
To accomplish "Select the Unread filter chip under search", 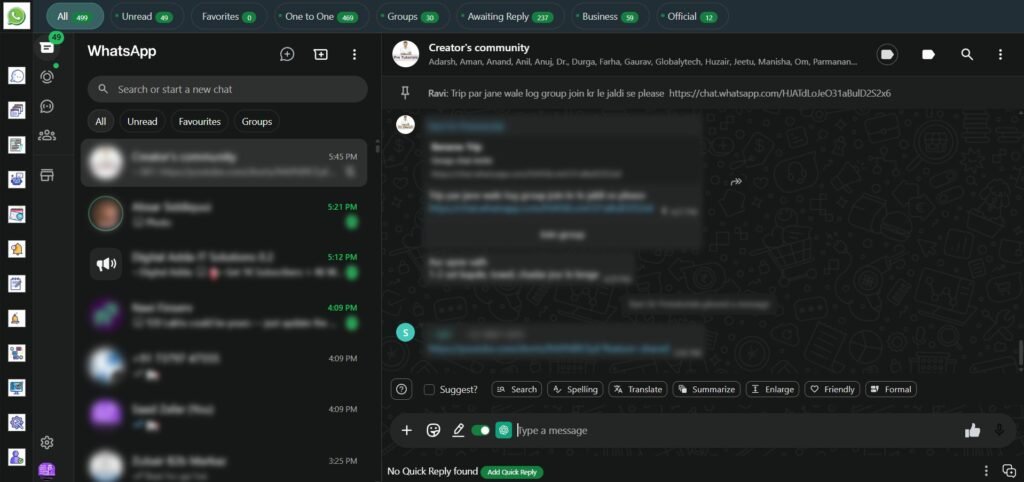I will [x=142, y=121].
